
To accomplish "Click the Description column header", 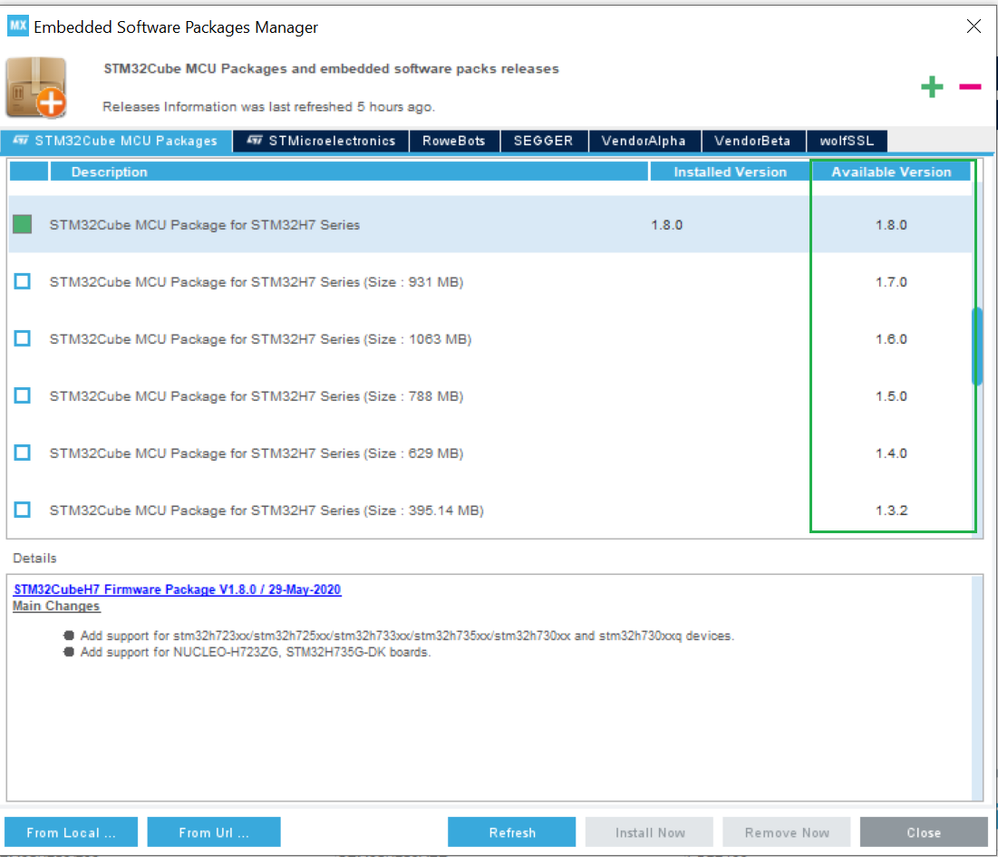I will (x=349, y=172).
